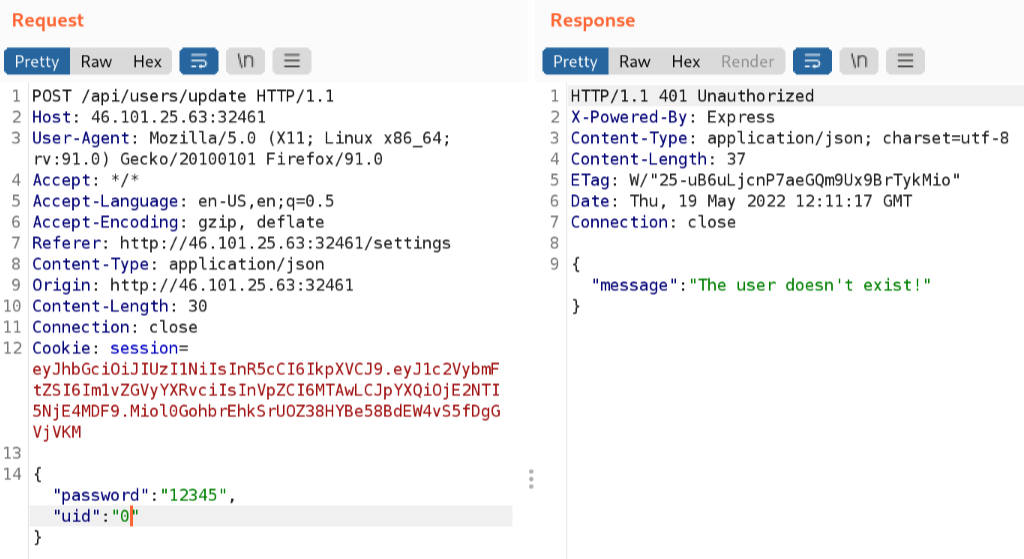Click the Accept: */* header line
The width and height of the screenshot is (1024, 559).
coord(86,180)
